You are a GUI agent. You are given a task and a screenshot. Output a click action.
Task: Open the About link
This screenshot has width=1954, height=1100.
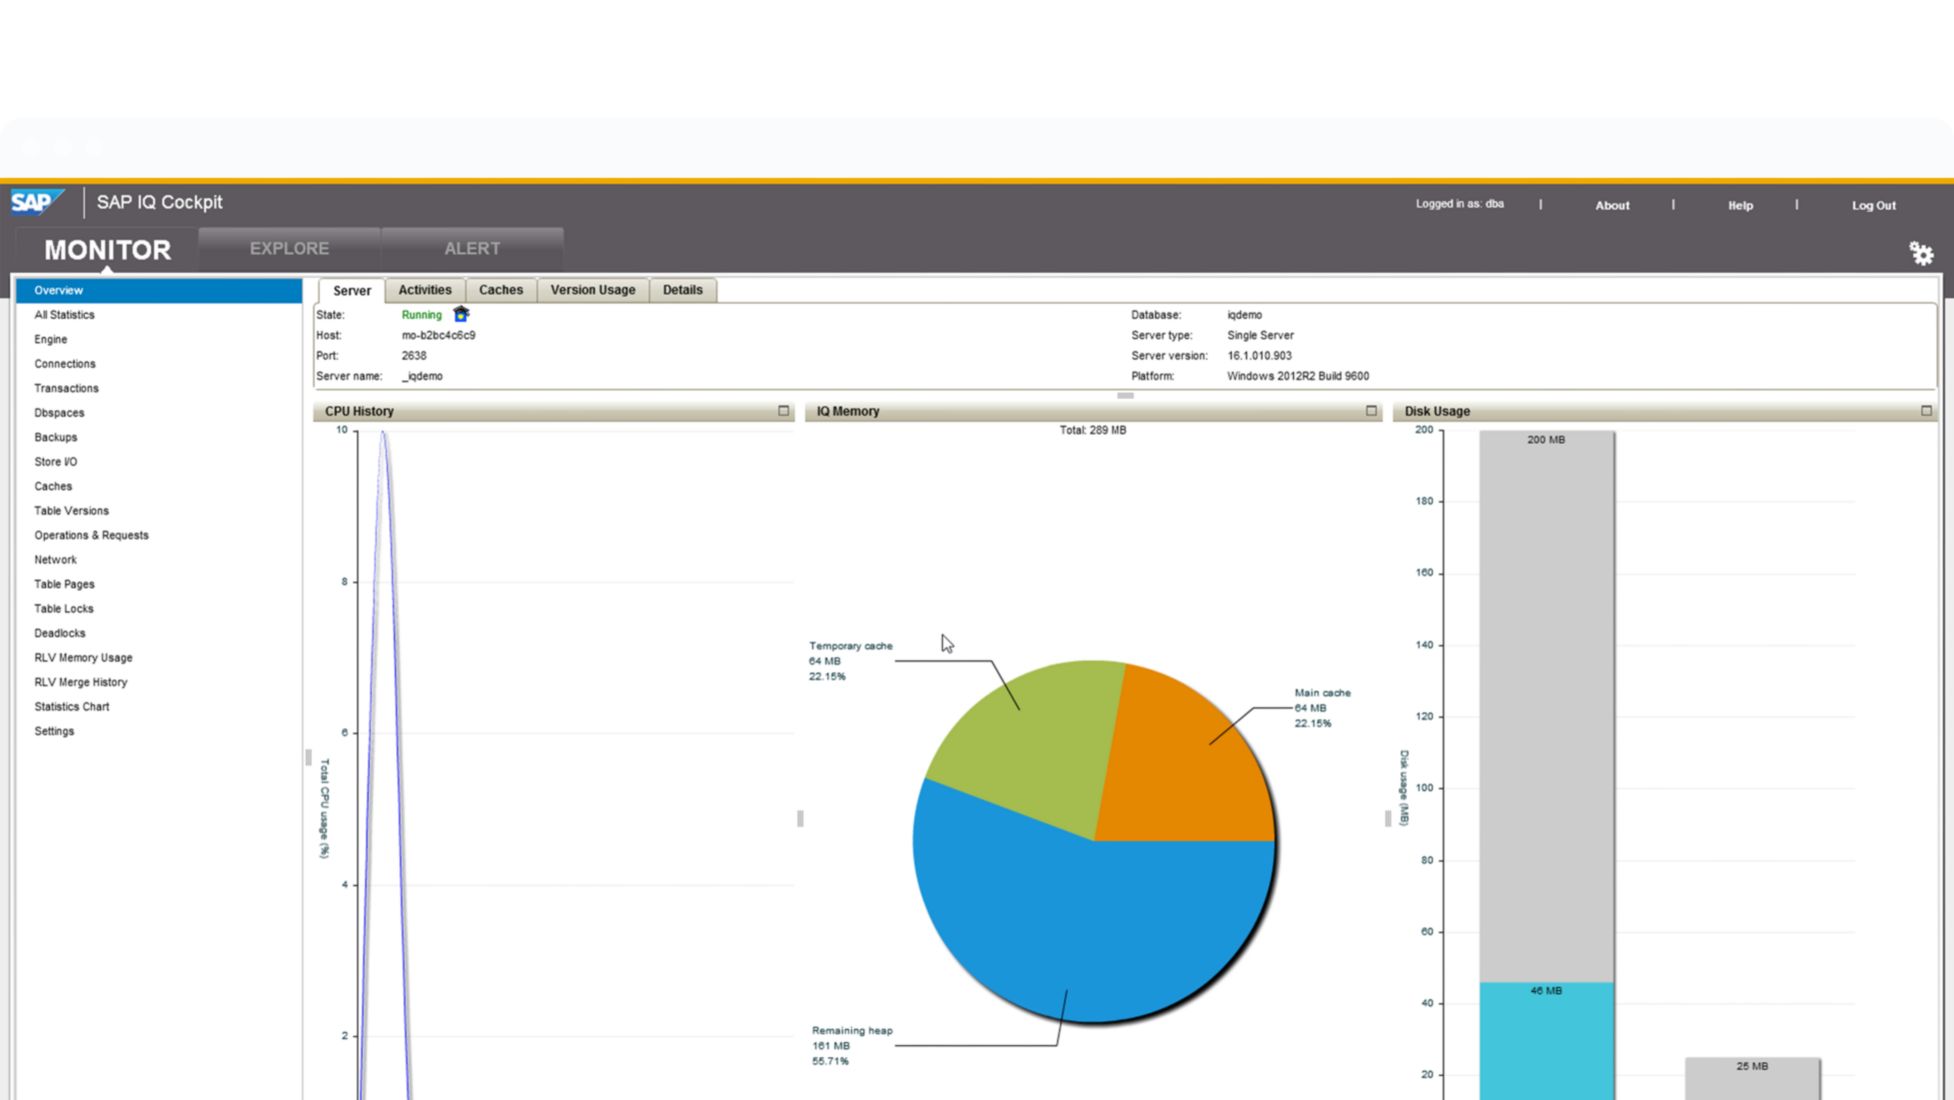pos(1611,206)
